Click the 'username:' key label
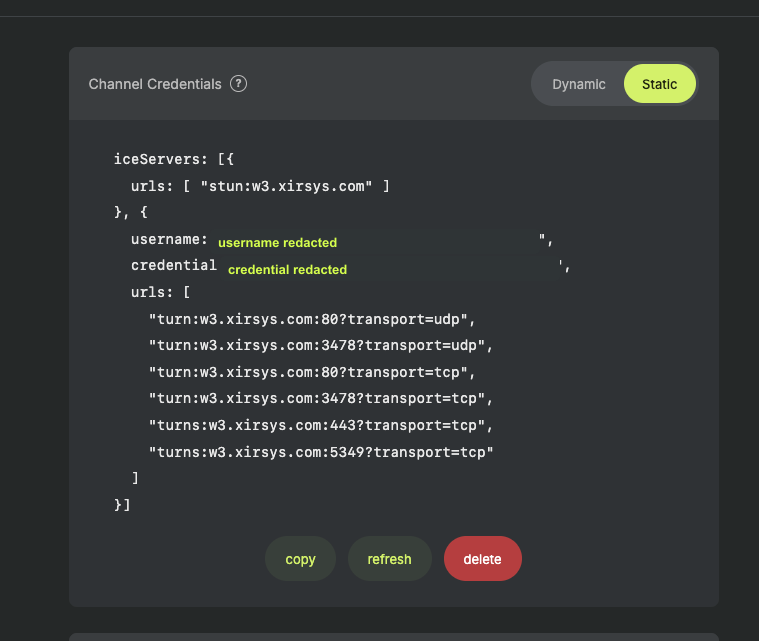 (x=169, y=240)
